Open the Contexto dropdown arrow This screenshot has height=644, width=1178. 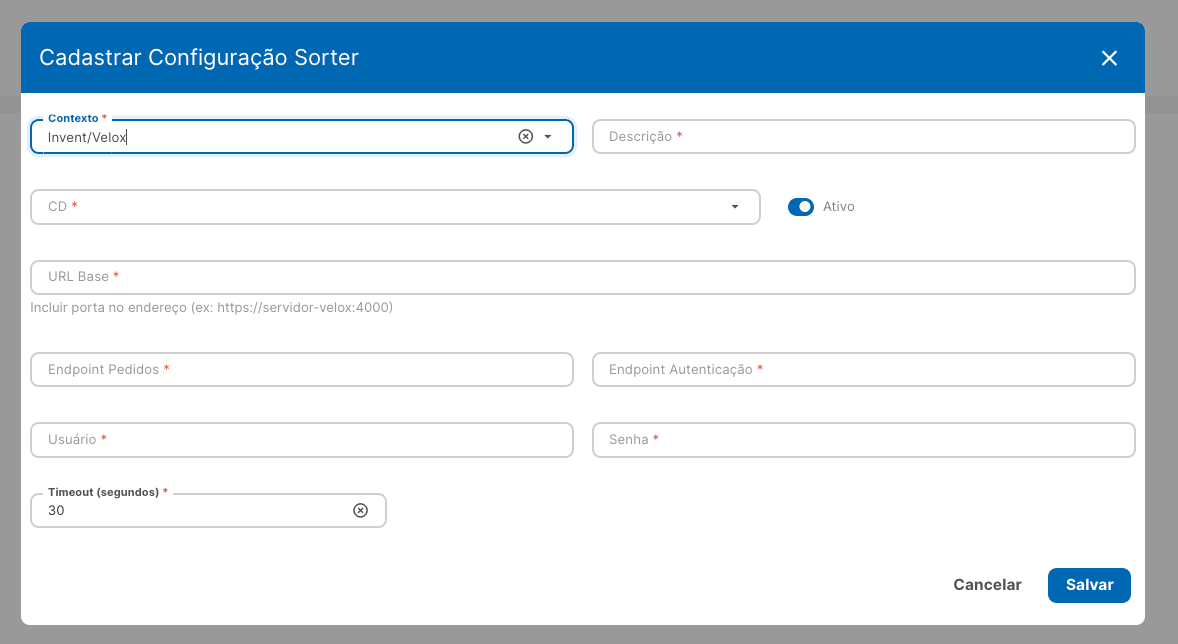[x=548, y=137]
